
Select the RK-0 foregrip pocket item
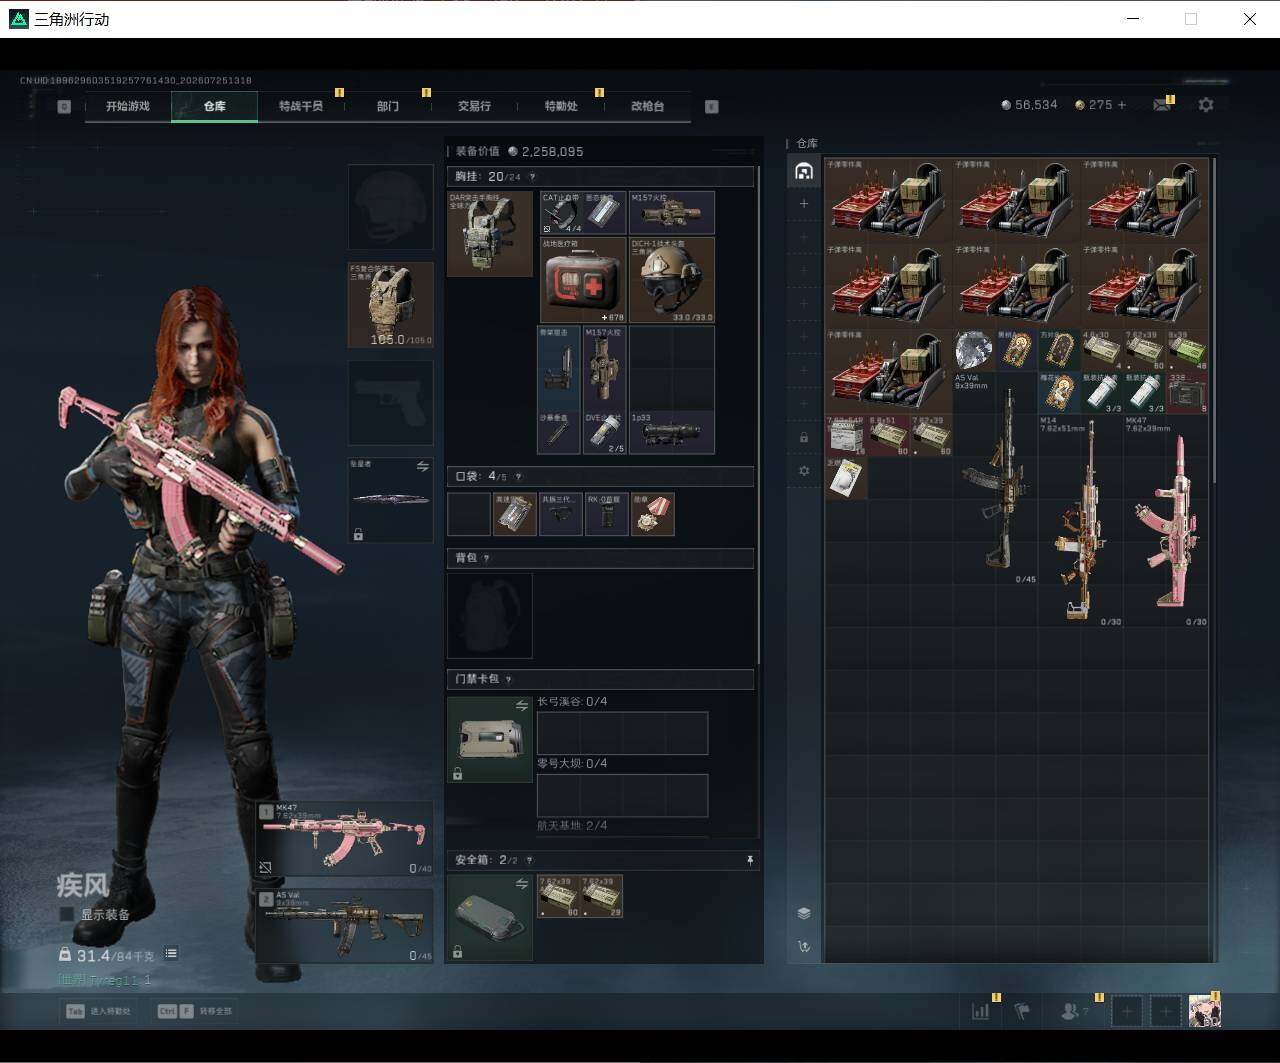coord(606,514)
